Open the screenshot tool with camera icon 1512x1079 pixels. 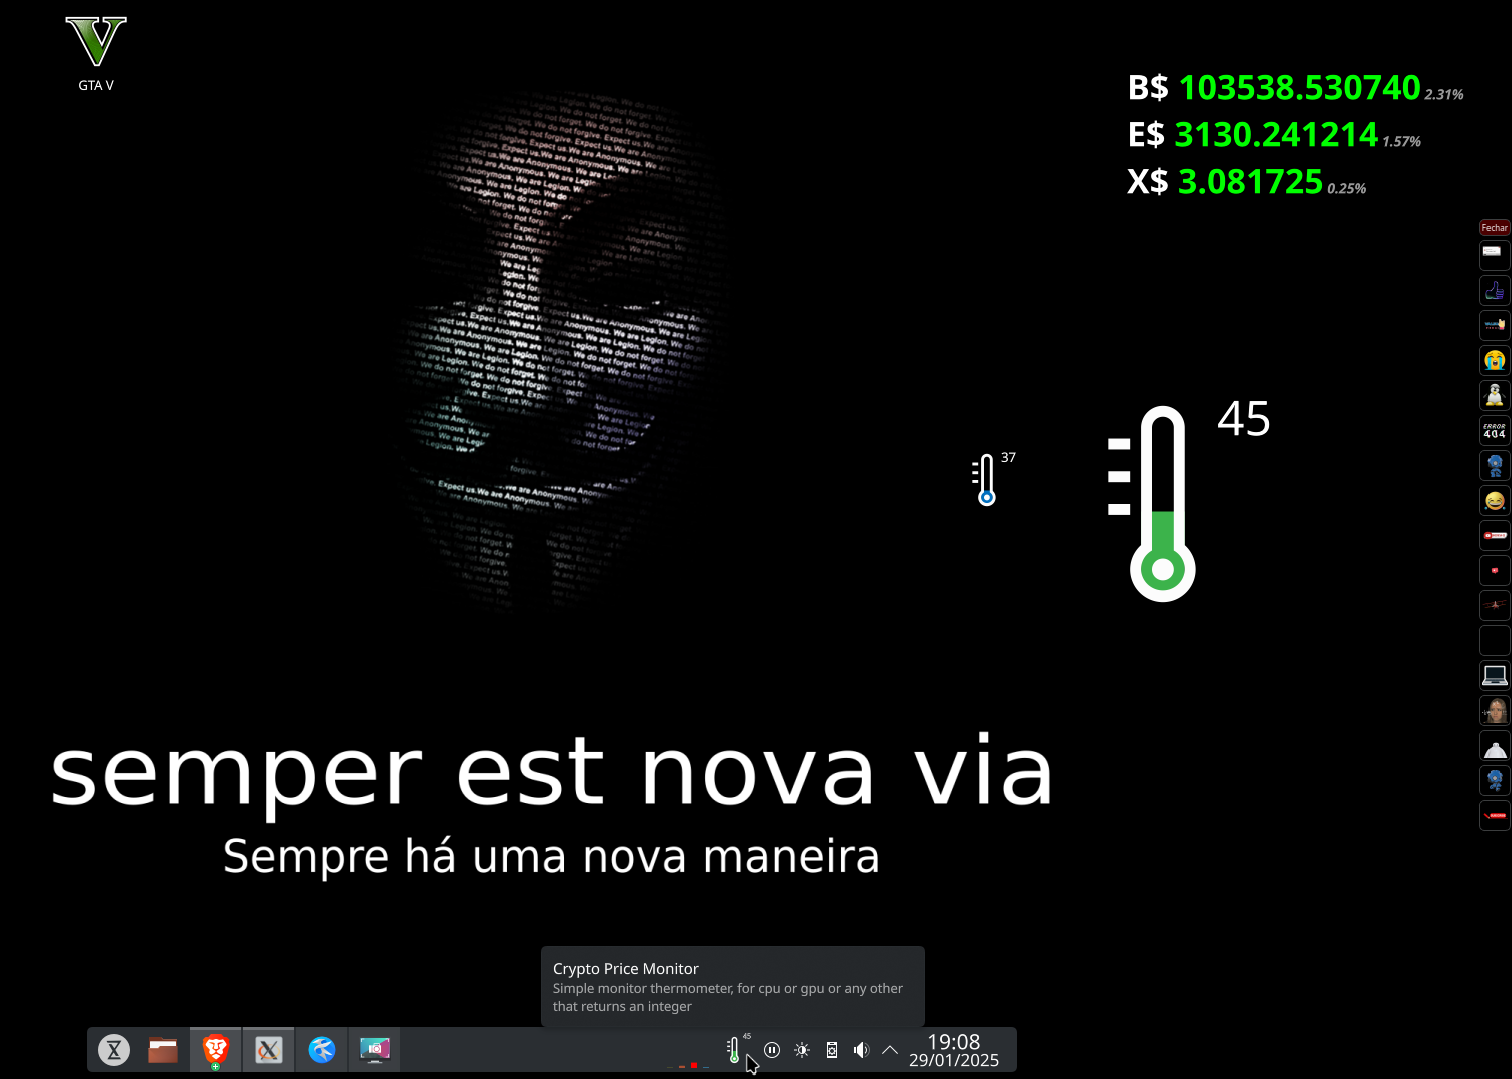375,1050
